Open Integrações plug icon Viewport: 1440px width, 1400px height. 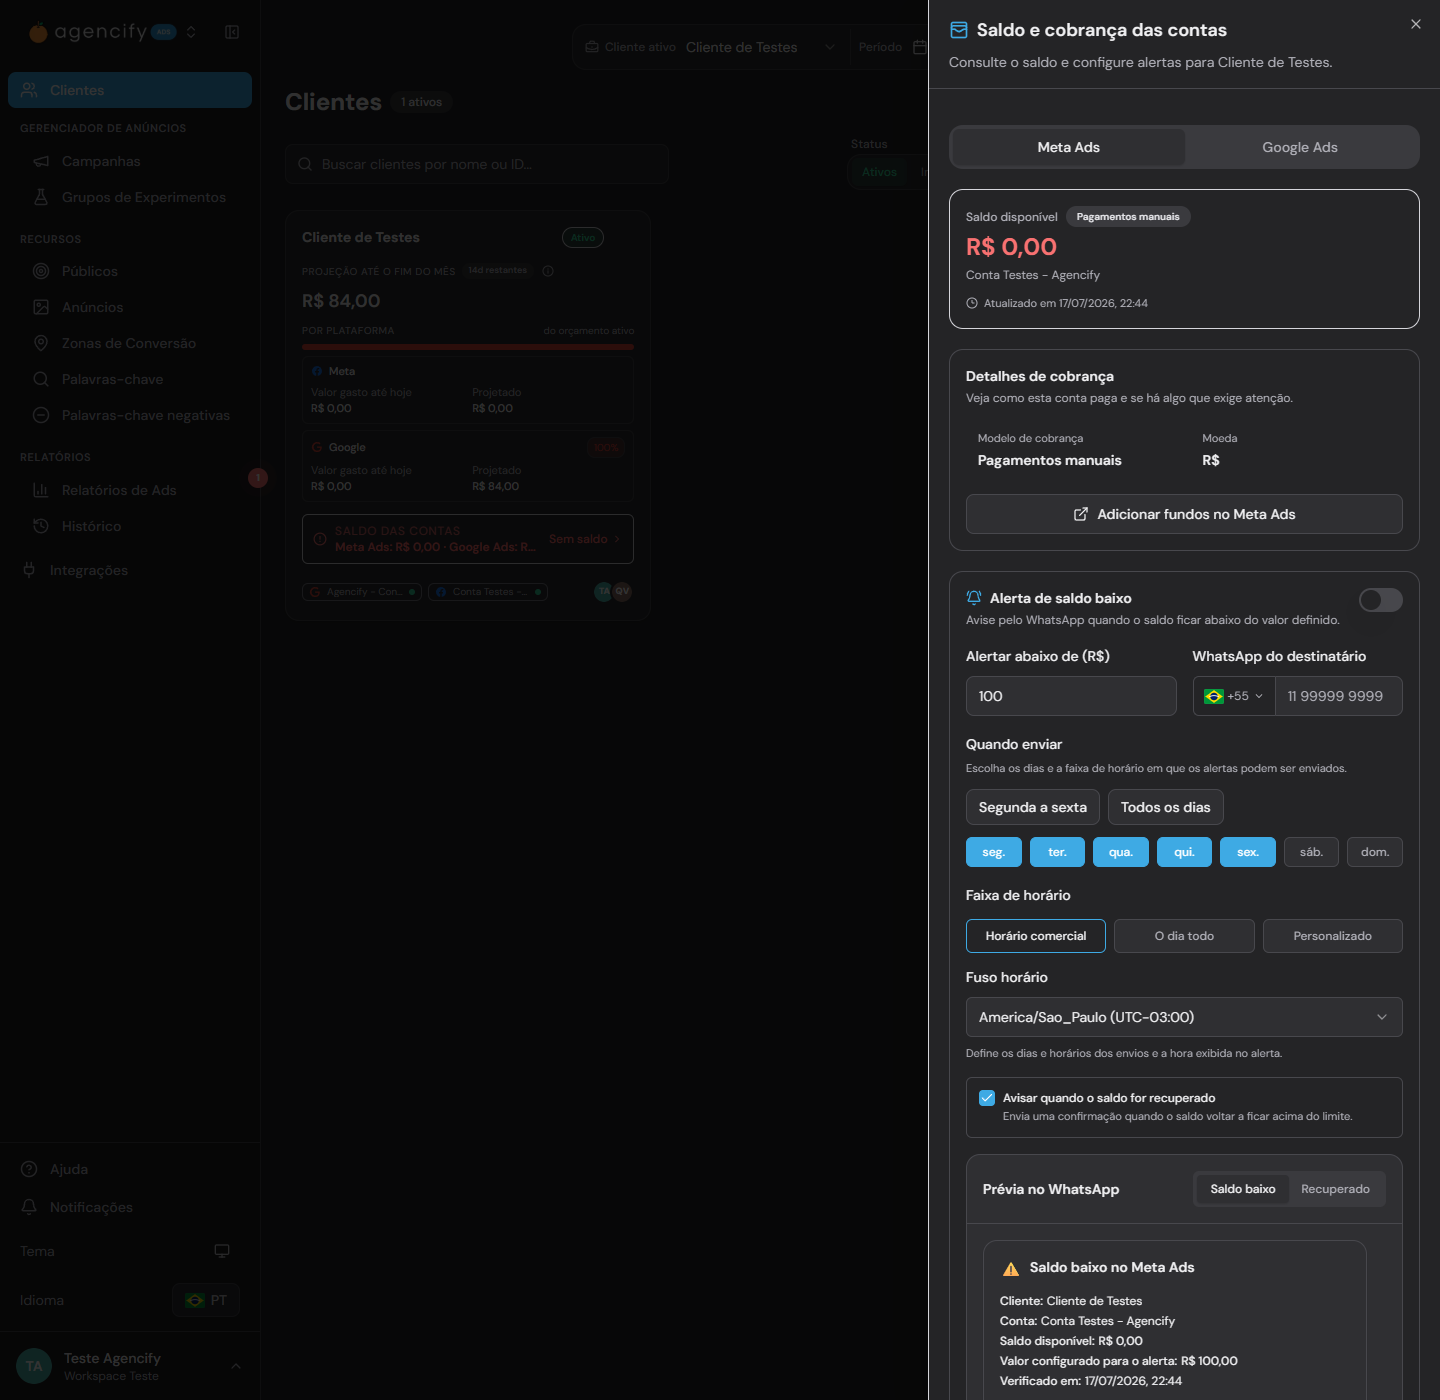click(x=29, y=570)
